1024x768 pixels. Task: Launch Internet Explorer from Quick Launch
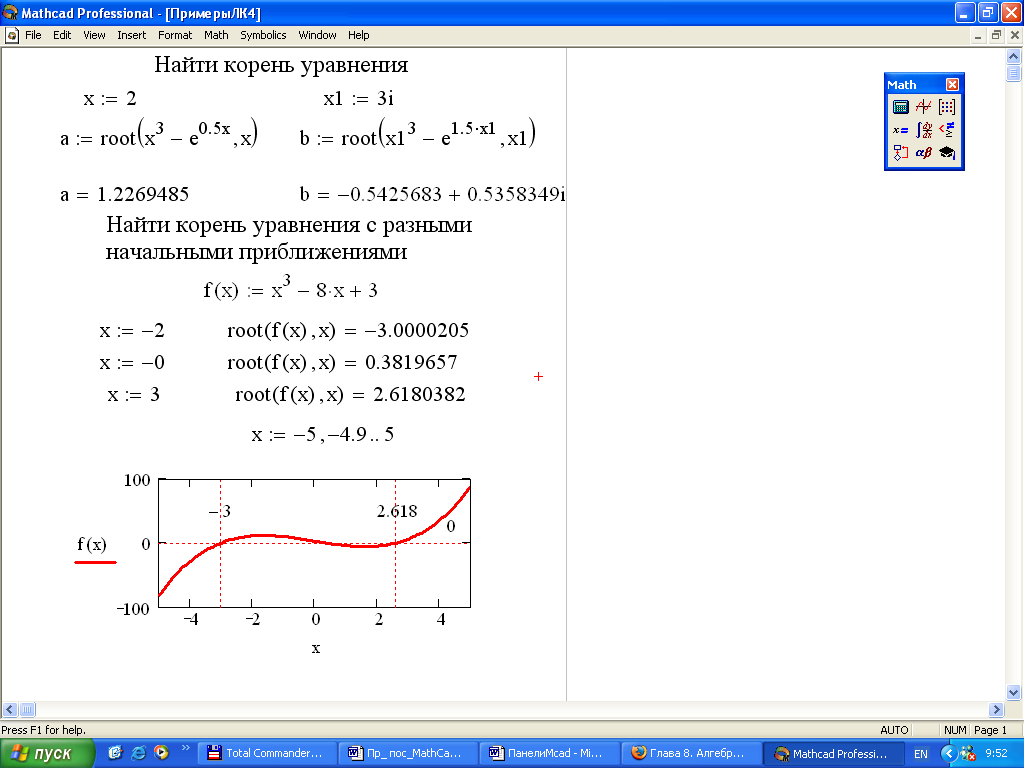(x=138, y=753)
